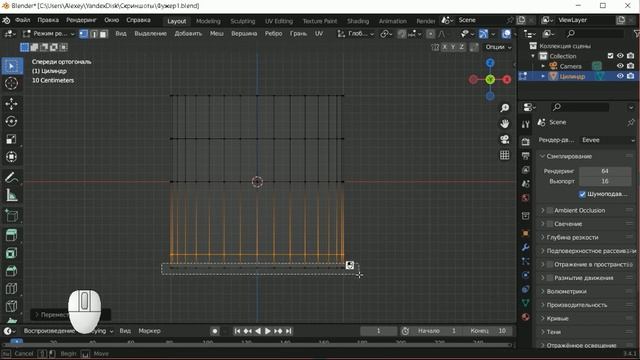Viewport: 640px width, 360px height.
Task: Open the Modifiers wrench tab
Action: [525, 247]
